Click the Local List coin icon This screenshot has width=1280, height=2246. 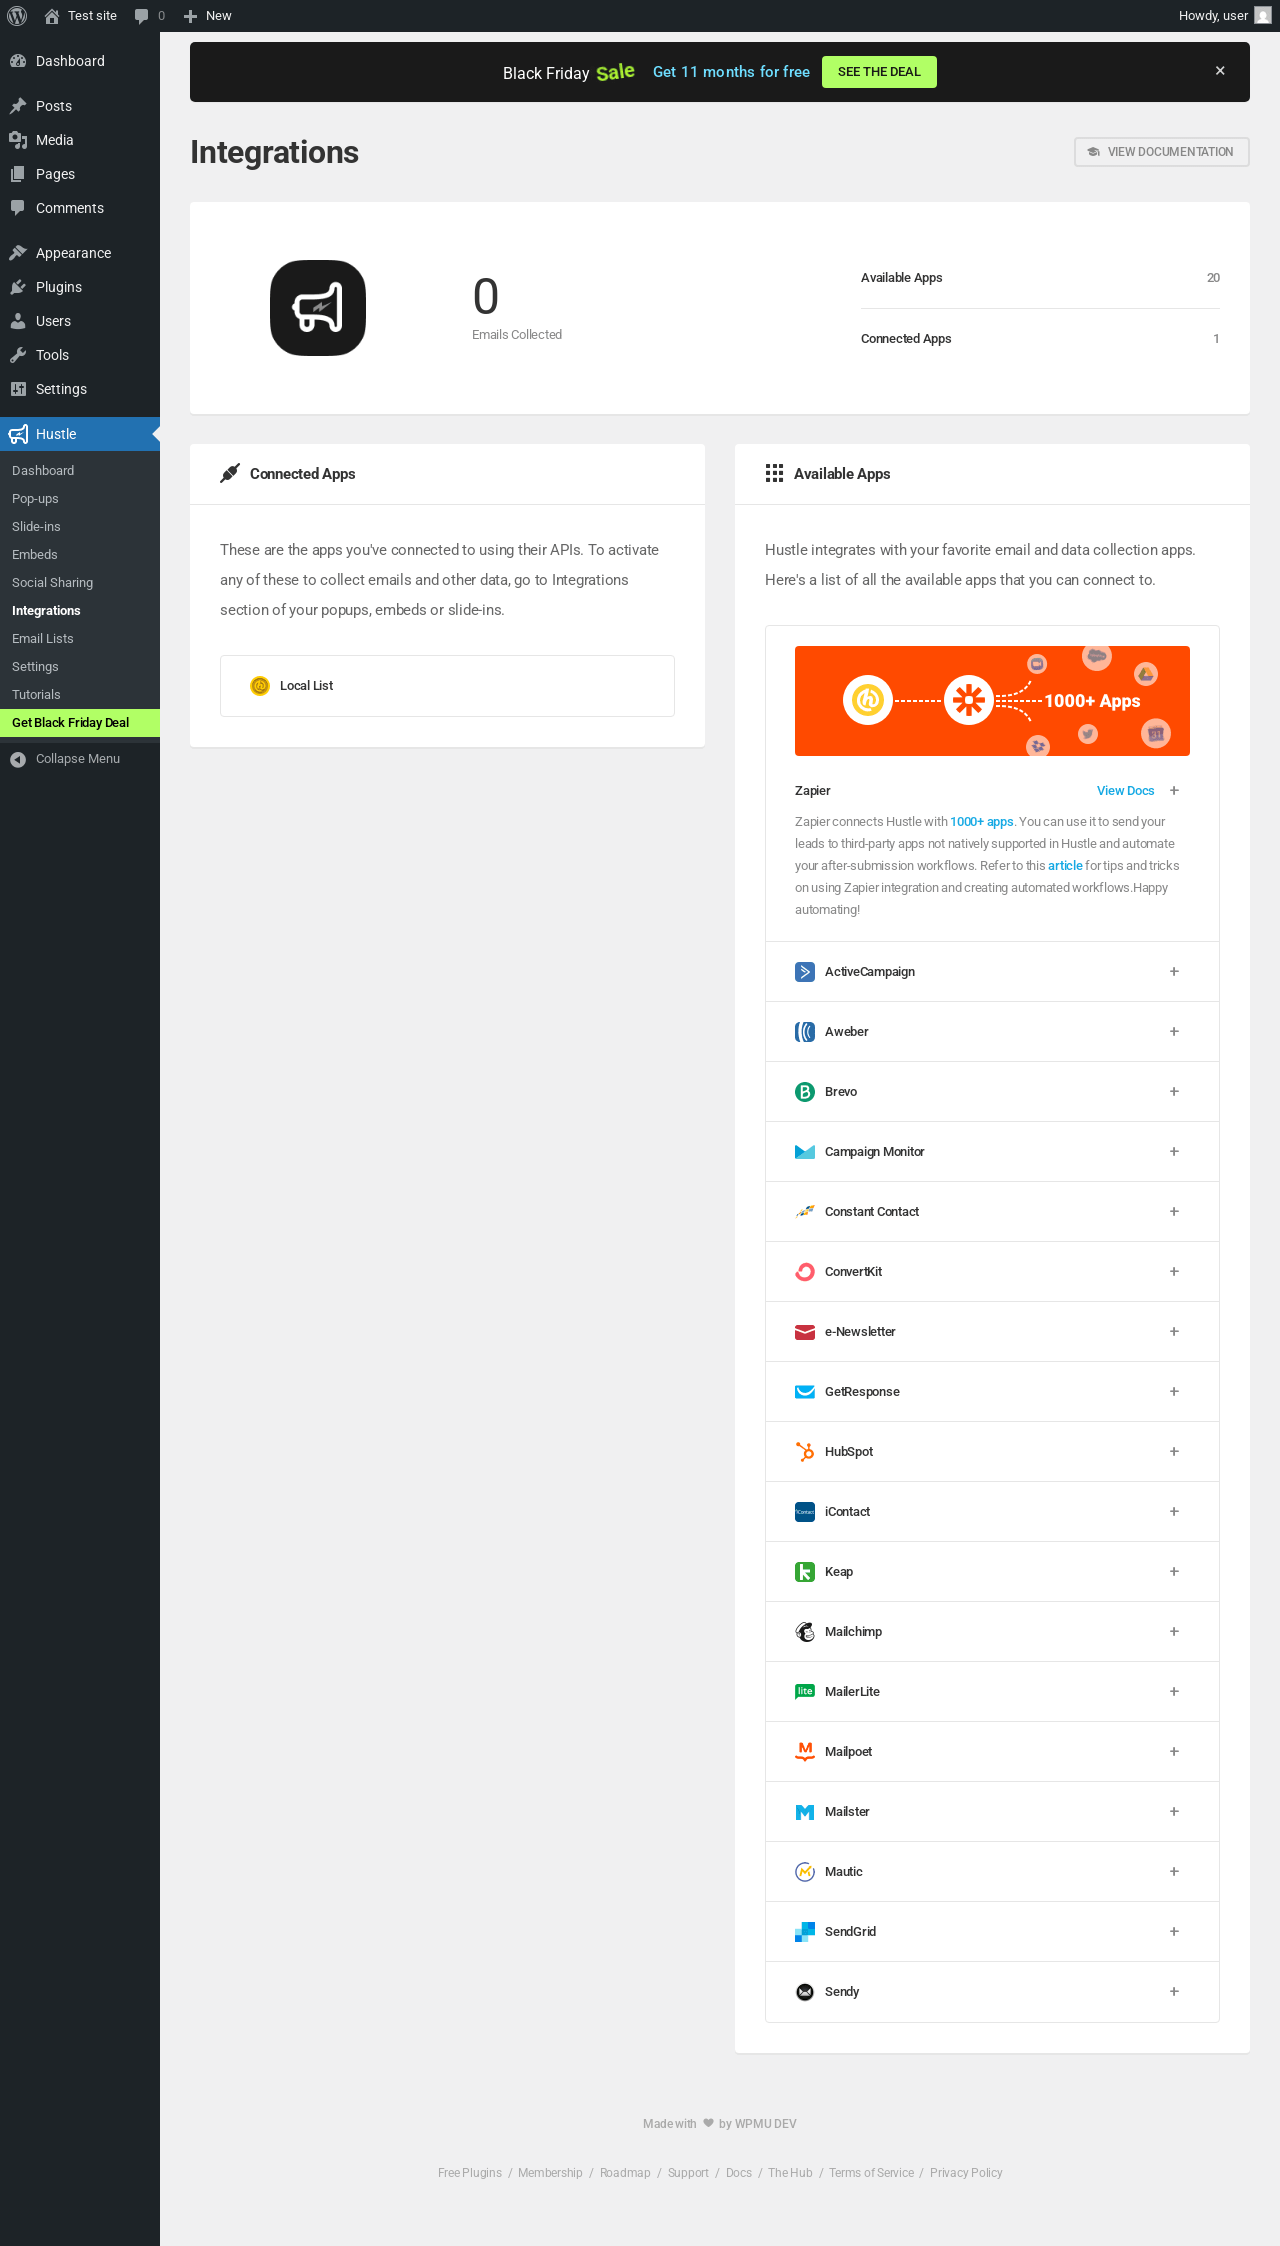[x=260, y=686]
